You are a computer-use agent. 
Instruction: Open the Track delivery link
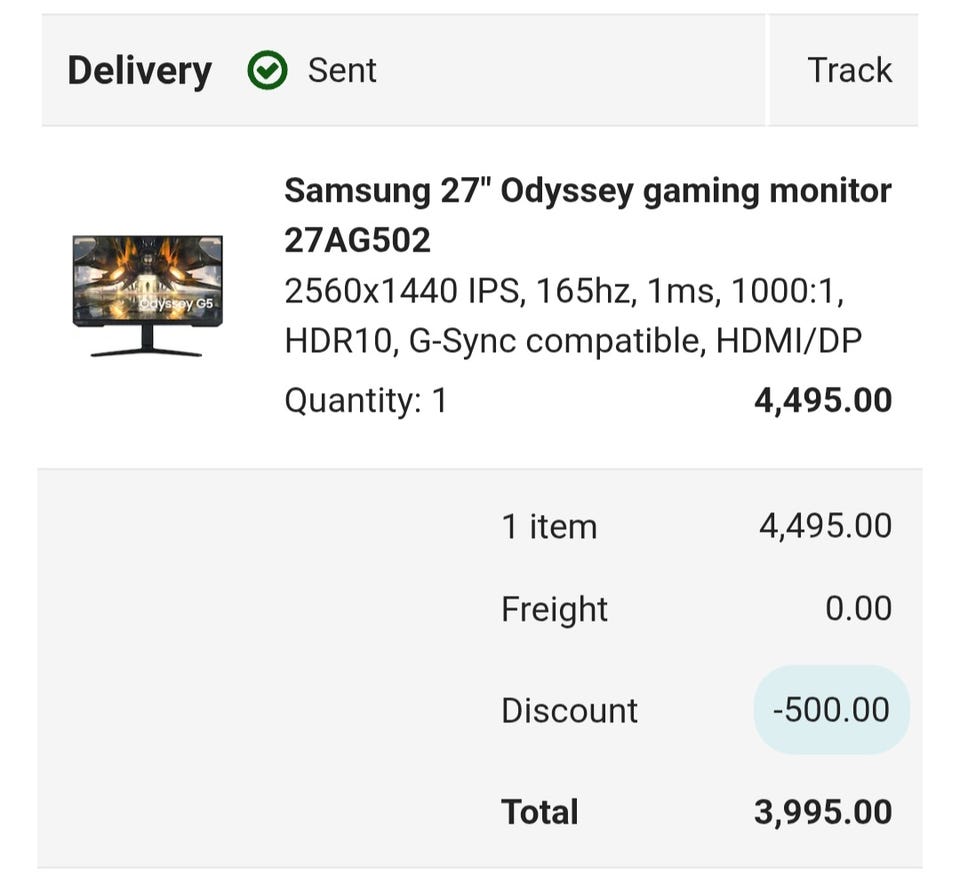click(x=849, y=70)
